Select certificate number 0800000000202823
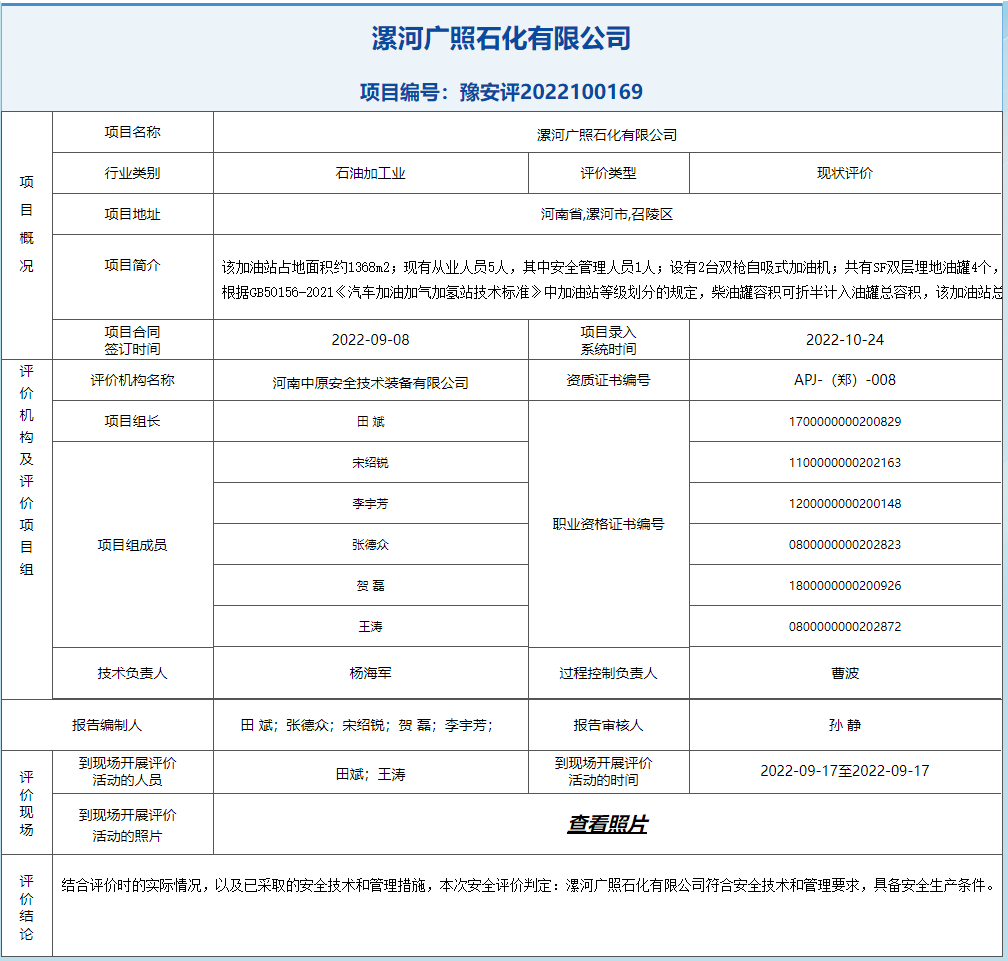Image resolution: width=1008 pixels, height=961 pixels. pyautogui.click(x=845, y=545)
